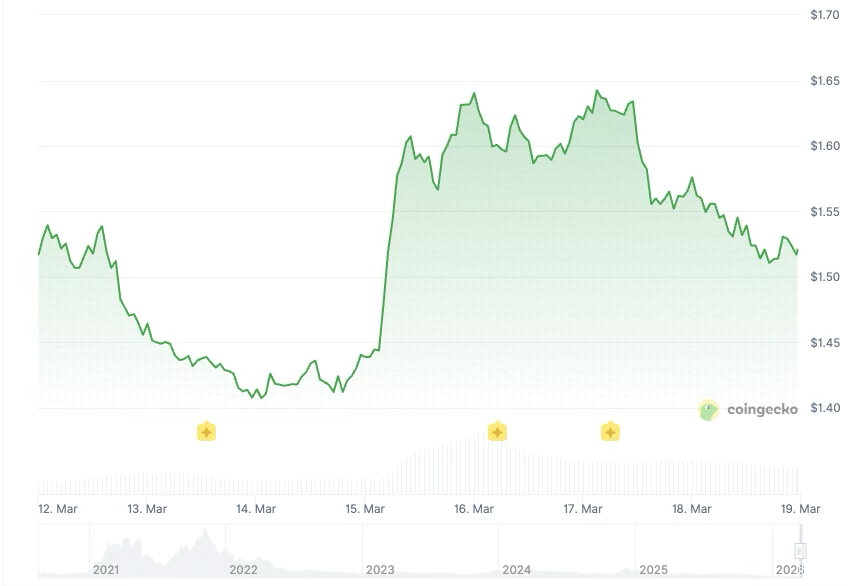Click the 12. Mar date axis label

pos(58,509)
